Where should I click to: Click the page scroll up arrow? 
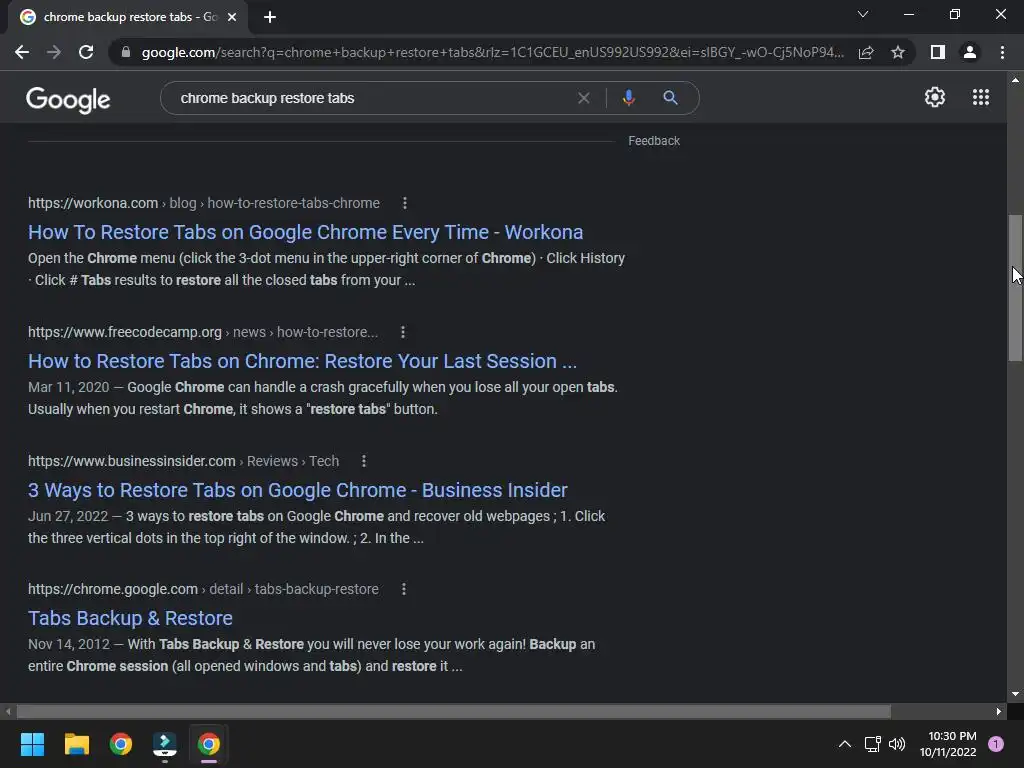(x=1015, y=80)
